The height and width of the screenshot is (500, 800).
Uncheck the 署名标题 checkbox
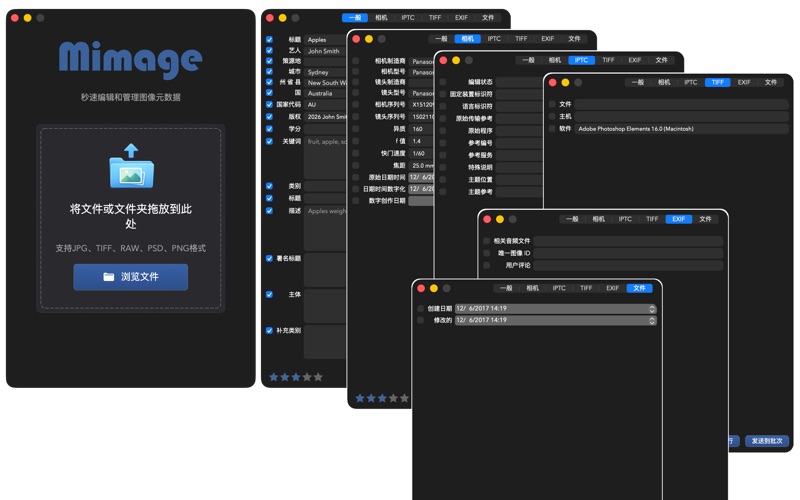pos(269,259)
